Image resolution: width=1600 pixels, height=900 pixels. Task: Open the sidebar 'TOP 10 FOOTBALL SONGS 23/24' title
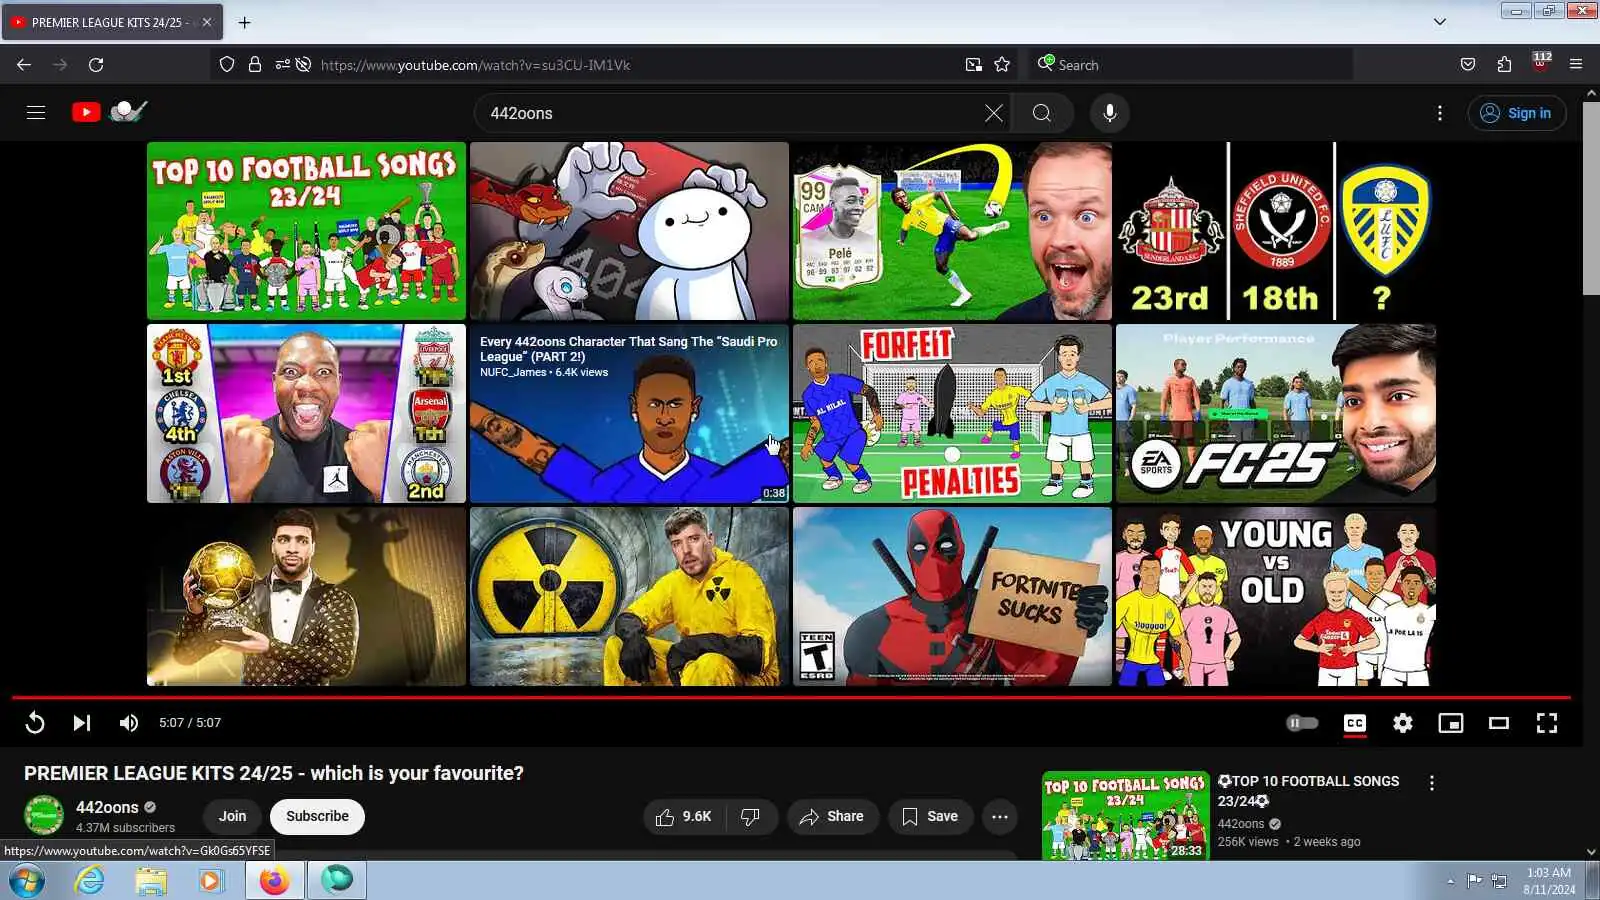tap(1308, 791)
